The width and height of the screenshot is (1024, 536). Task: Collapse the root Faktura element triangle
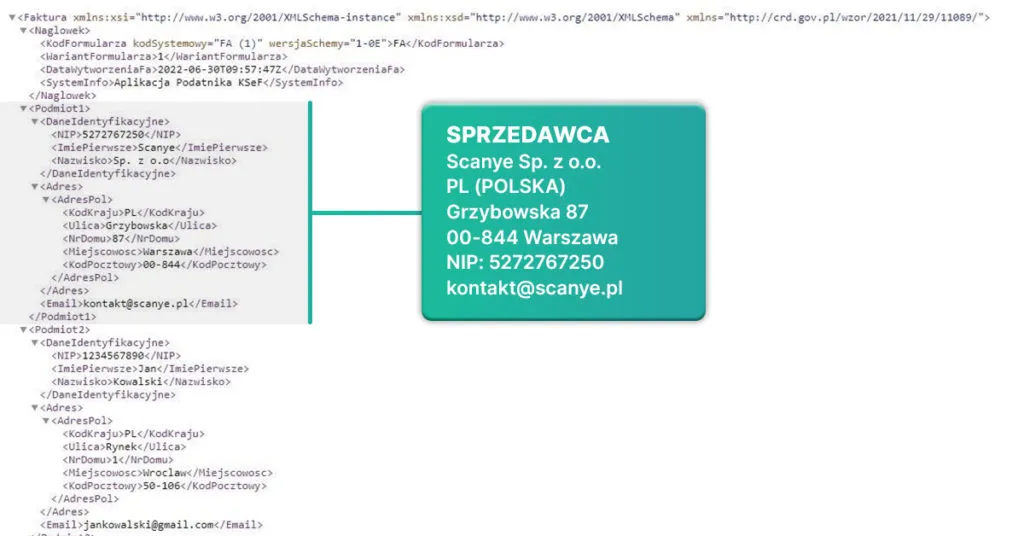click(12, 18)
